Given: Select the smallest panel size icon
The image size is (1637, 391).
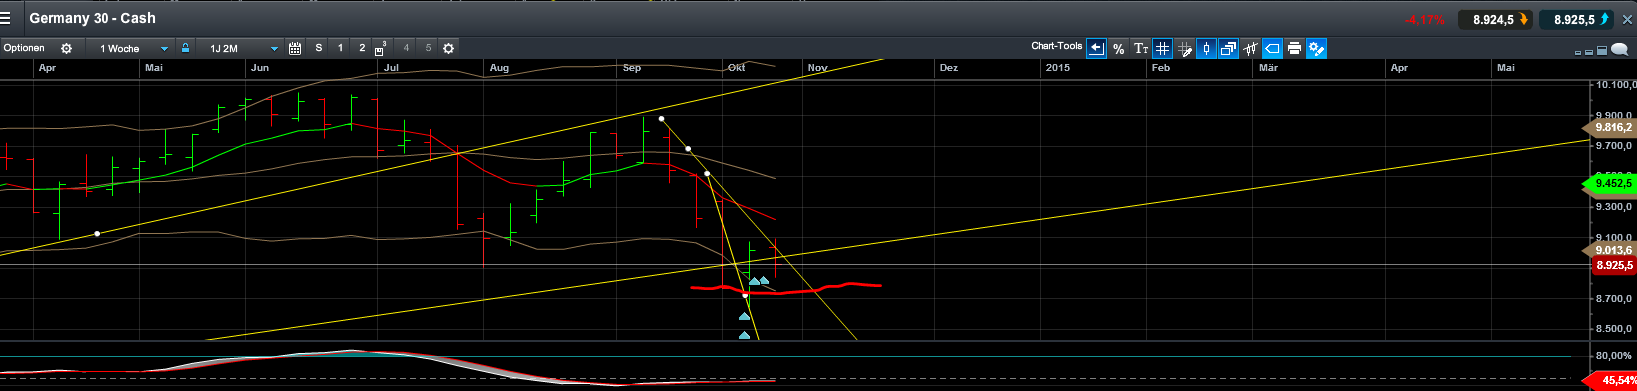Looking at the screenshot, I should [1577, 52].
